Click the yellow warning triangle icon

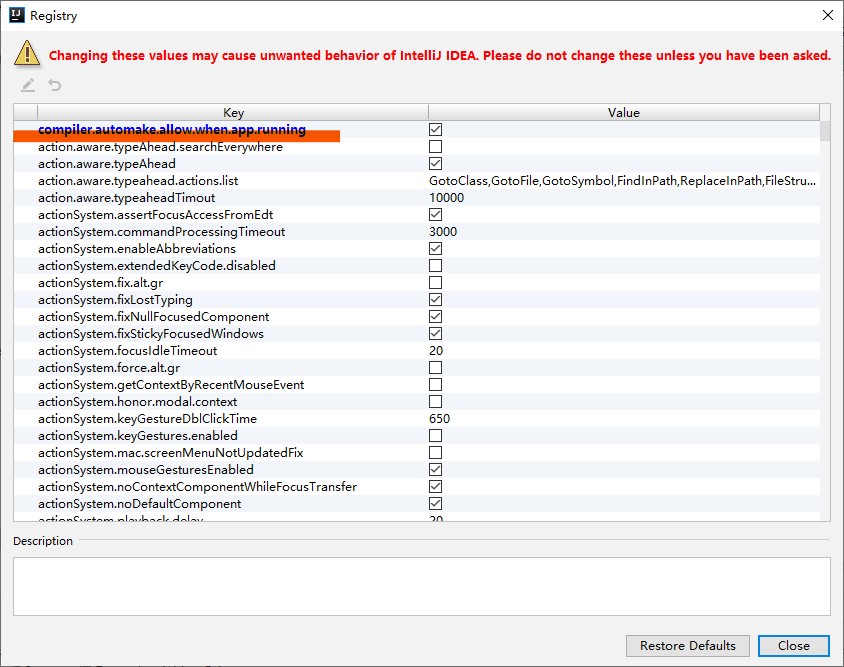[x=27, y=53]
